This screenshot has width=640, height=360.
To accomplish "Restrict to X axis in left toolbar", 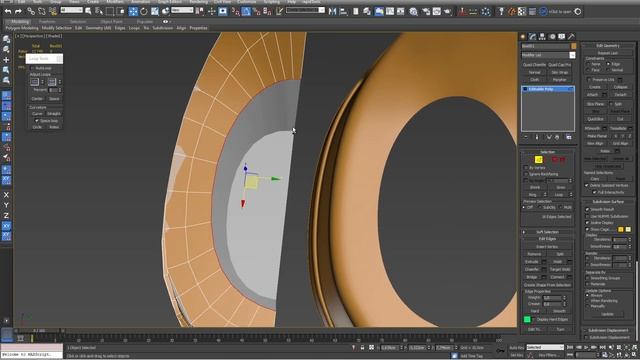I will coord(6,195).
